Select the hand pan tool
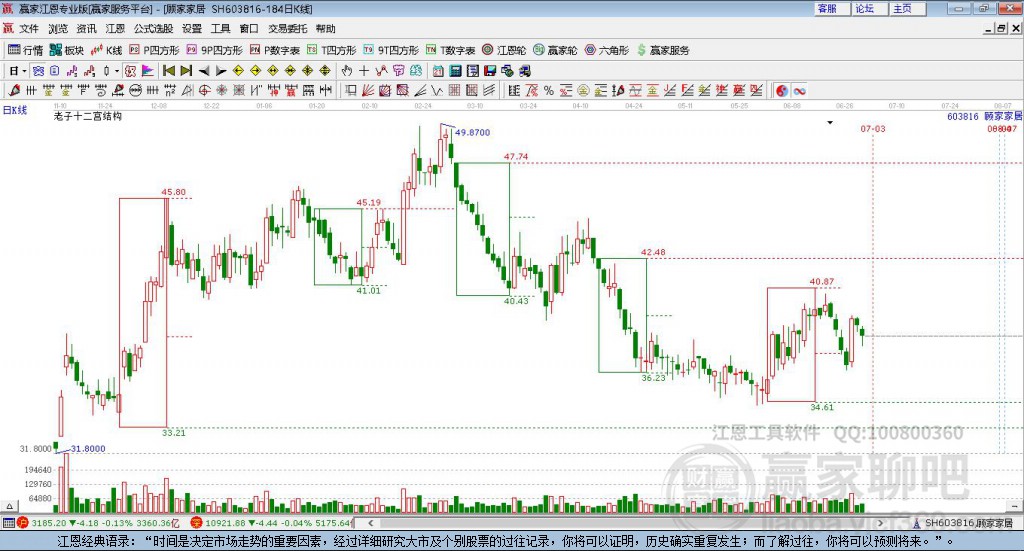This screenshot has height=551, width=1024. (x=347, y=71)
